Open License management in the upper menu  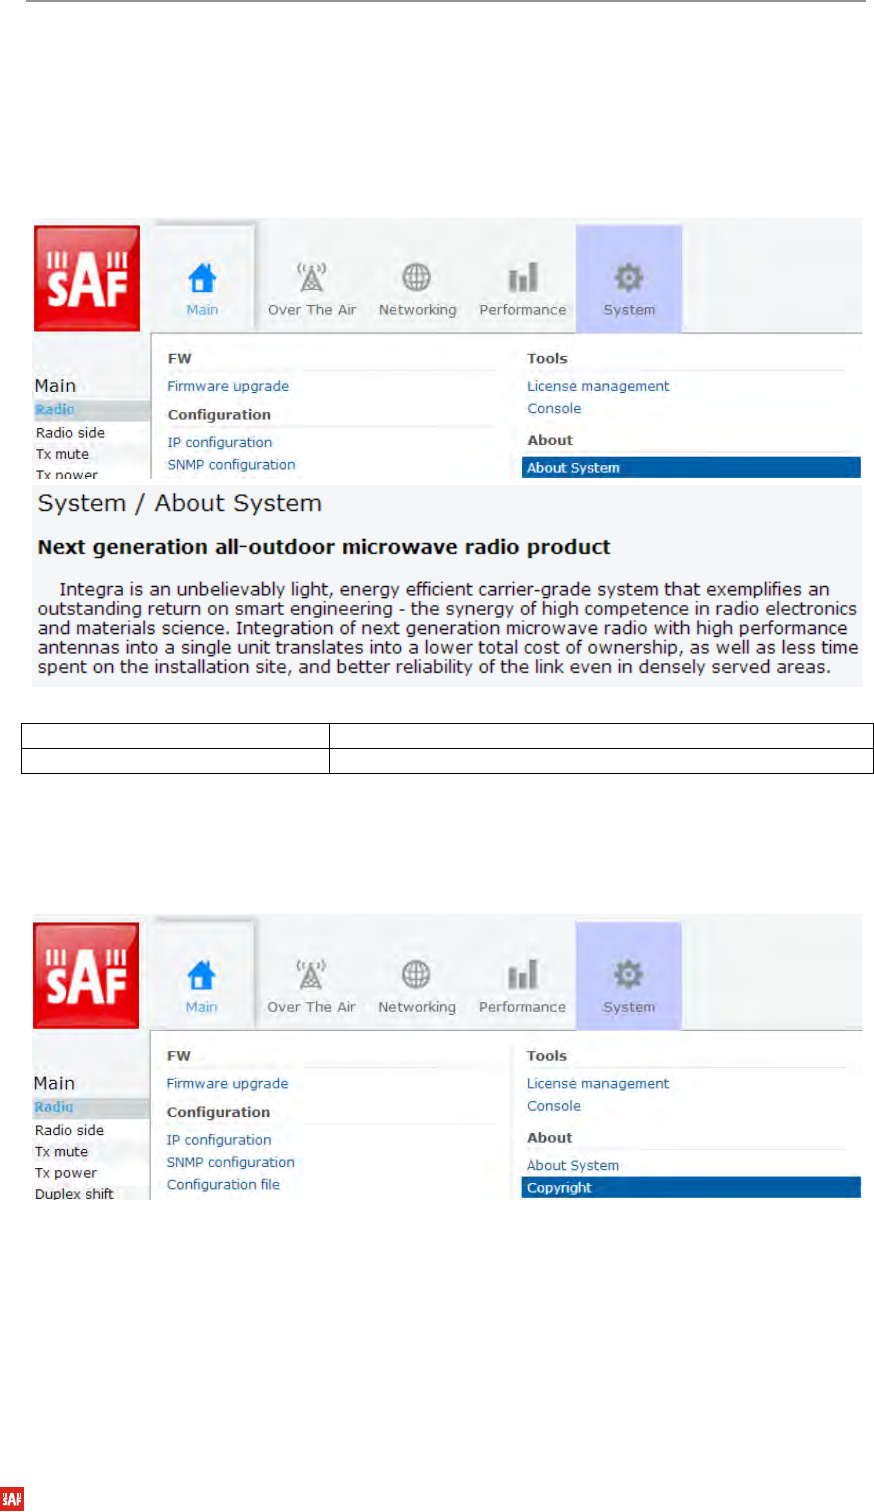[598, 386]
